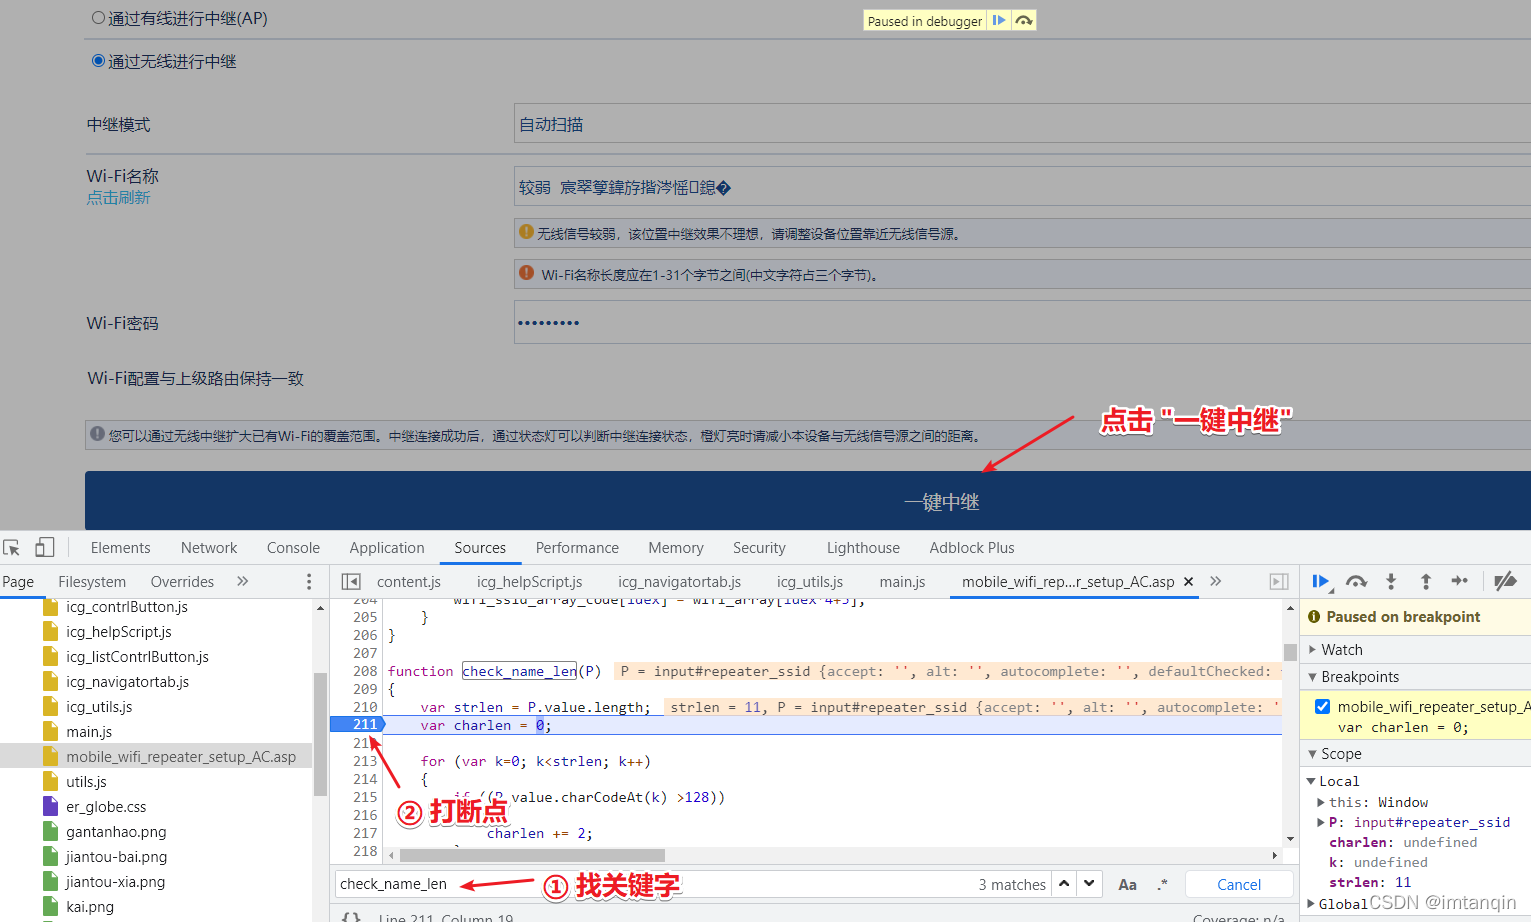The image size is (1531, 922).
Task: Click the 一键中继 button
Action: point(808,501)
